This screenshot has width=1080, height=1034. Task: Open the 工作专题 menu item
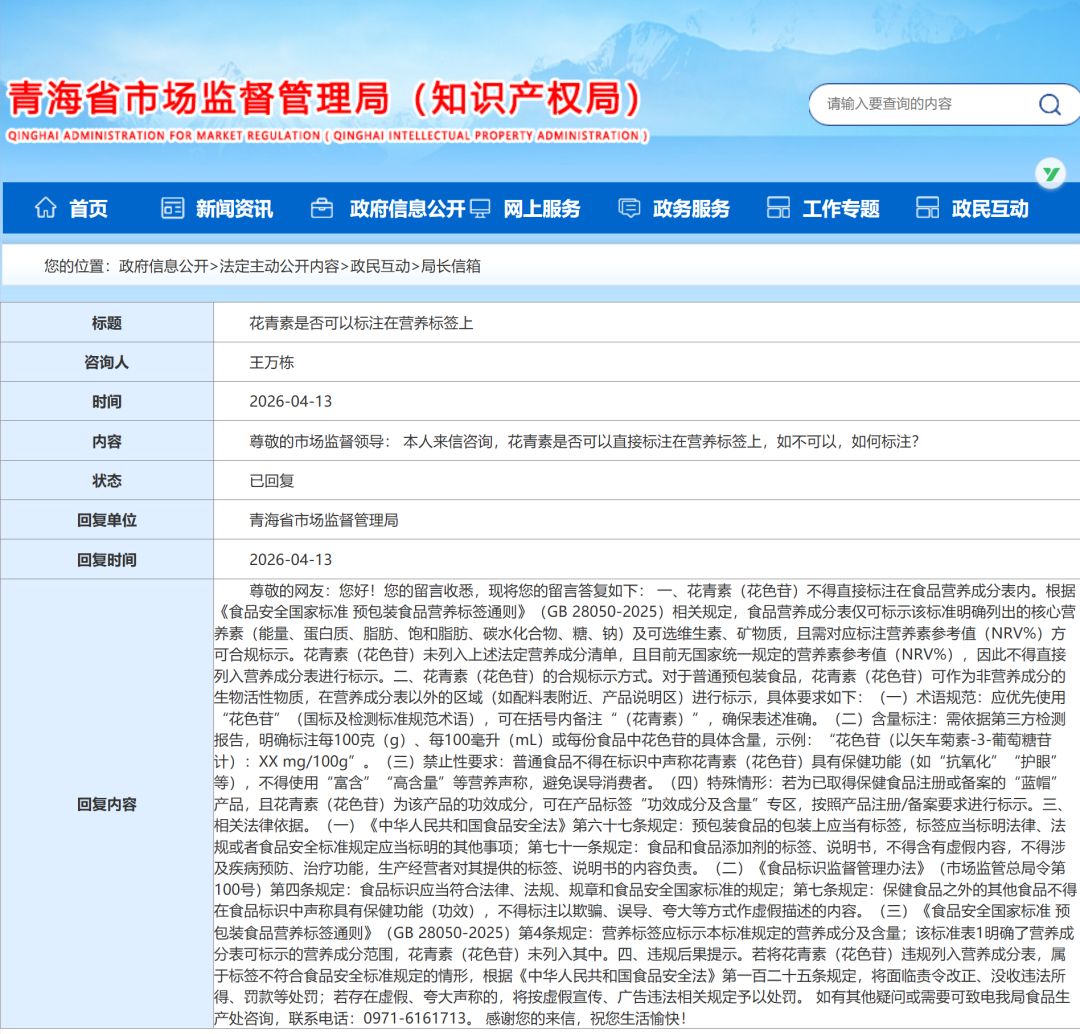pos(841,209)
